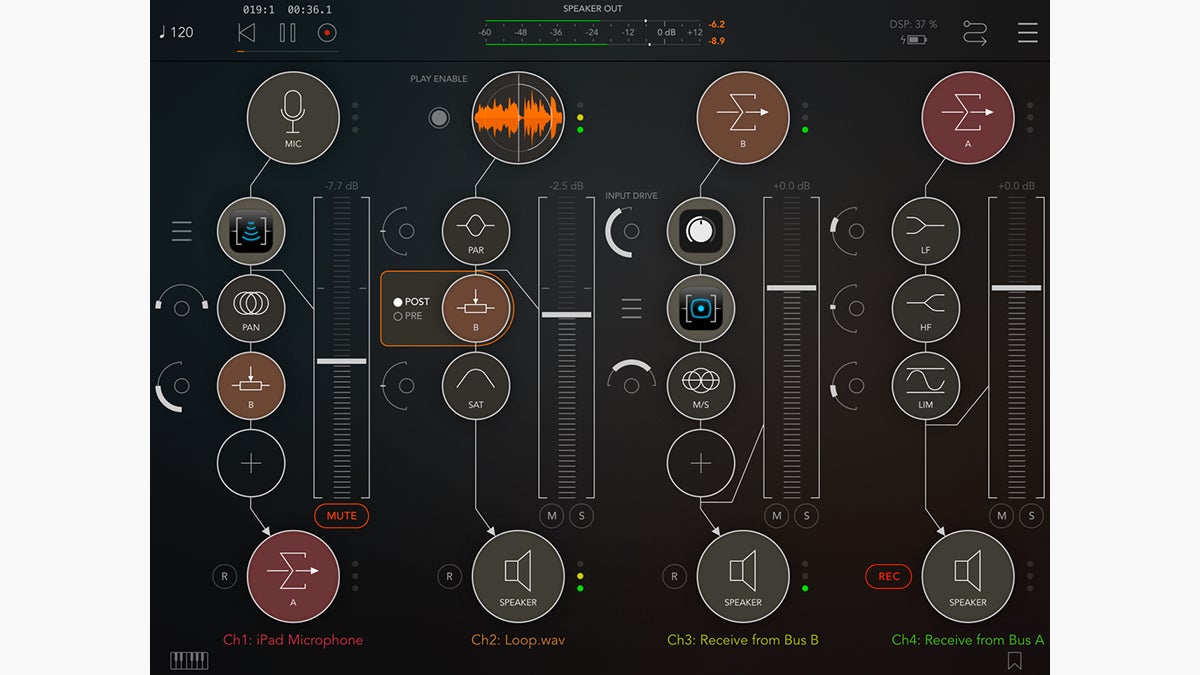Open the LIM limiter node on channel 4
1200x675 pixels.
(x=926, y=385)
